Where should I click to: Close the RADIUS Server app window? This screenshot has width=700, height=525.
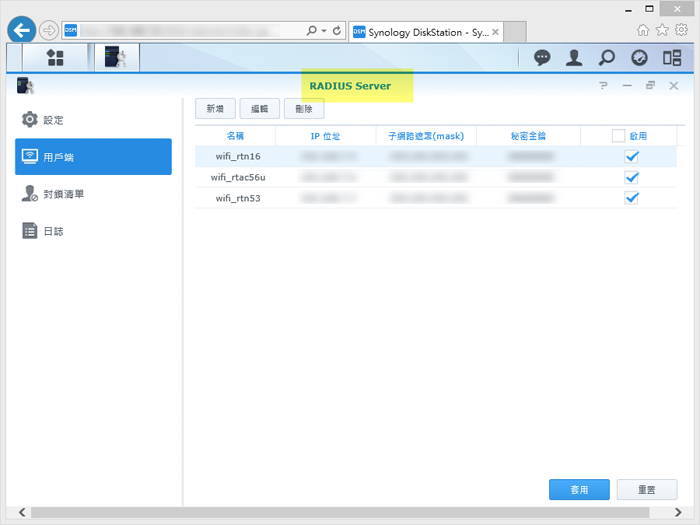[674, 86]
